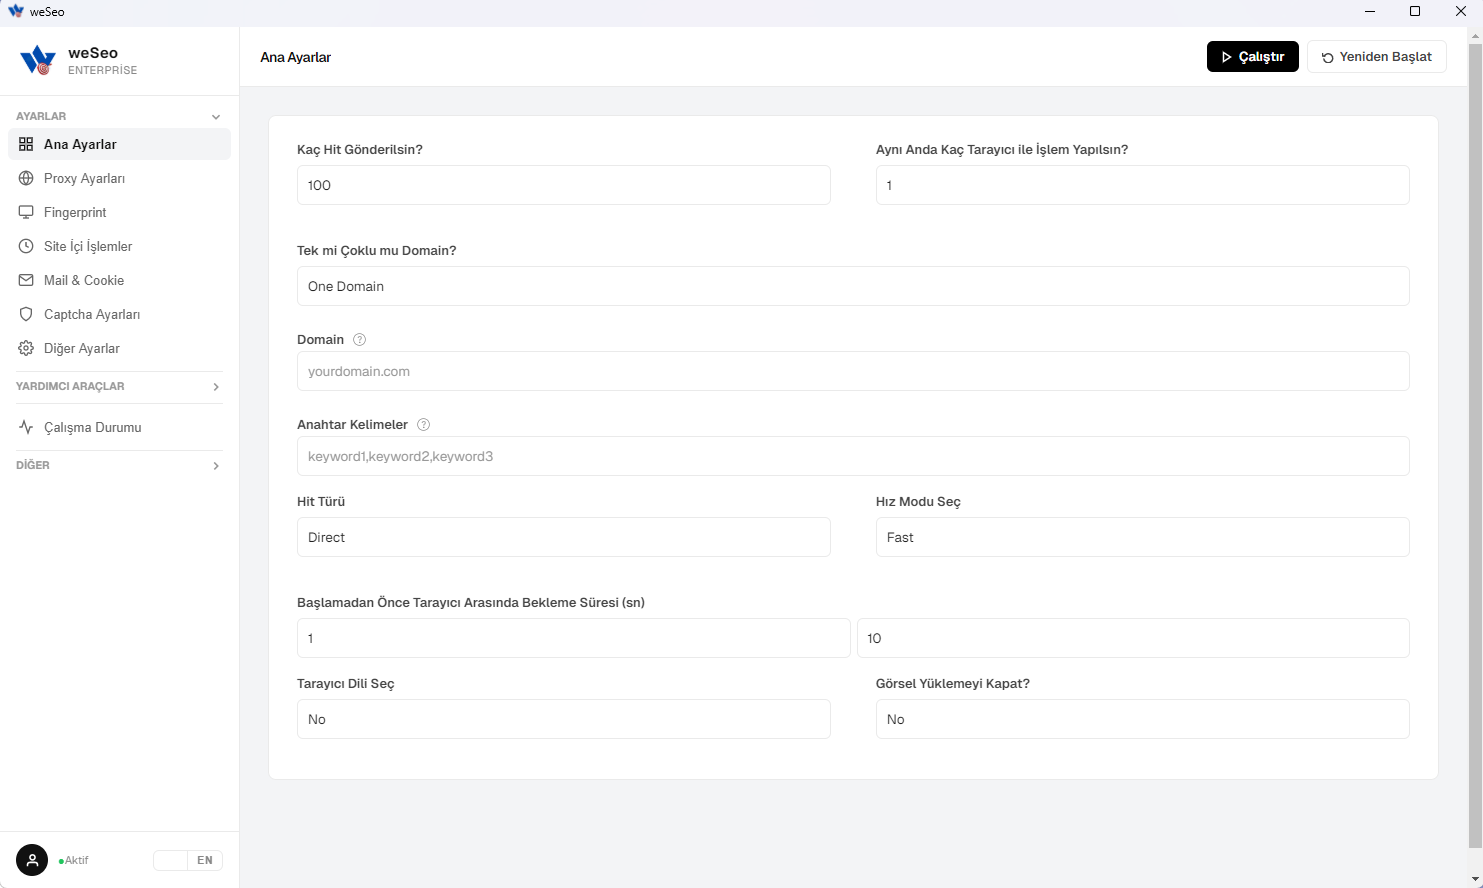
Task: Expand the YARDIMCI ARAÇLAR section
Action: [x=119, y=386]
